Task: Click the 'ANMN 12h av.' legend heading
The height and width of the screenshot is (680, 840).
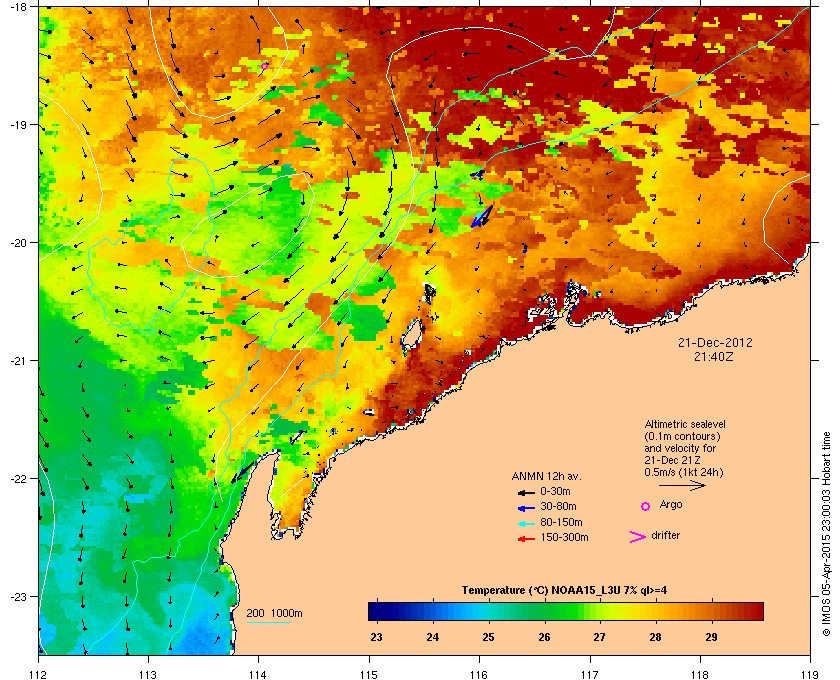Action: 546,476
